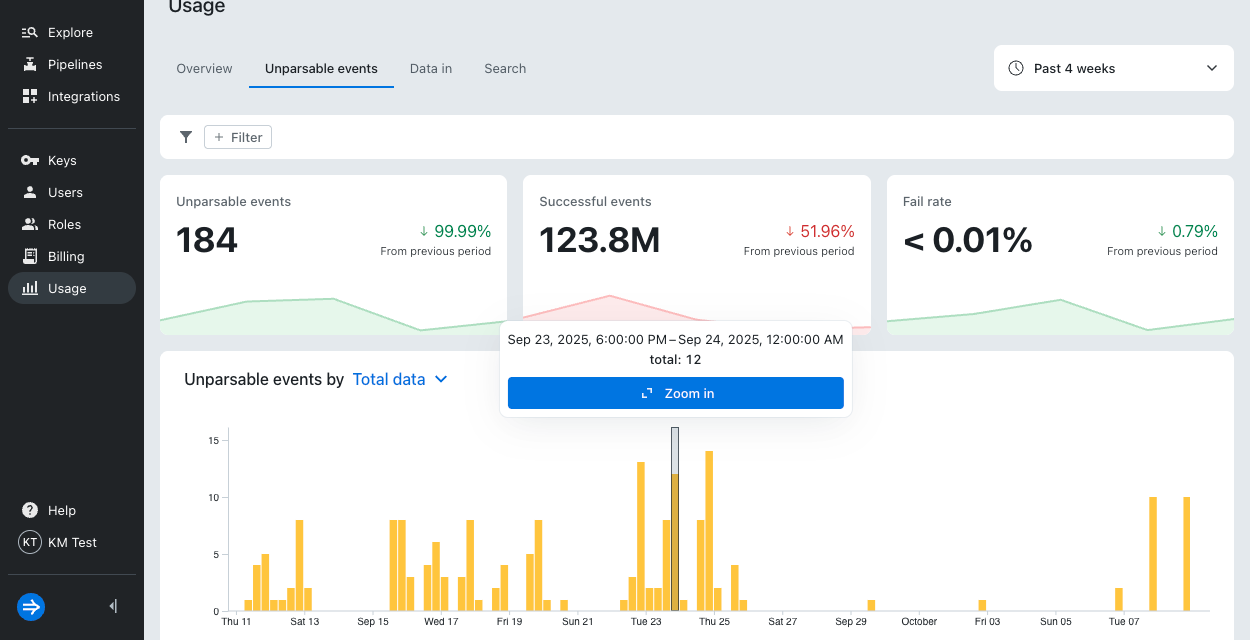1250x640 pixels.
Task: Click the Zoom in button
Action: point(676,394)
